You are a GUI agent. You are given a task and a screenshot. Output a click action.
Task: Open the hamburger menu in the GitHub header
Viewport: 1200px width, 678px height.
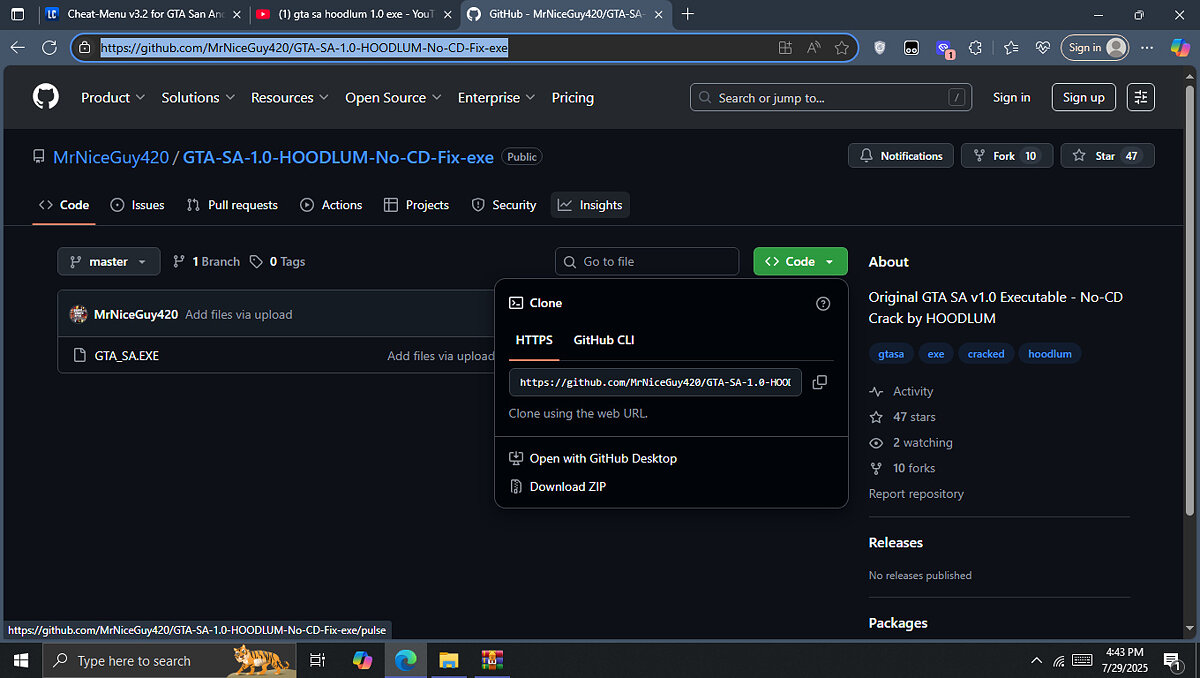pos(1141,97)
